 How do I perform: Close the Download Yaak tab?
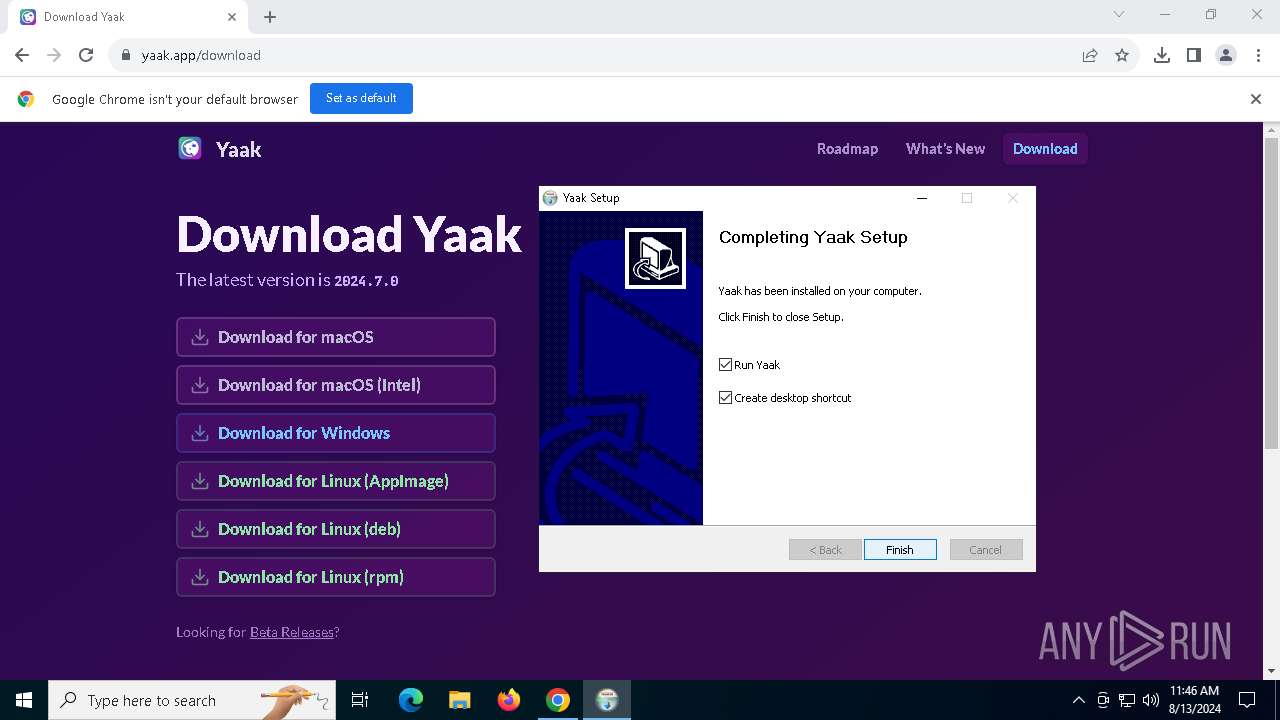[232, 17]
